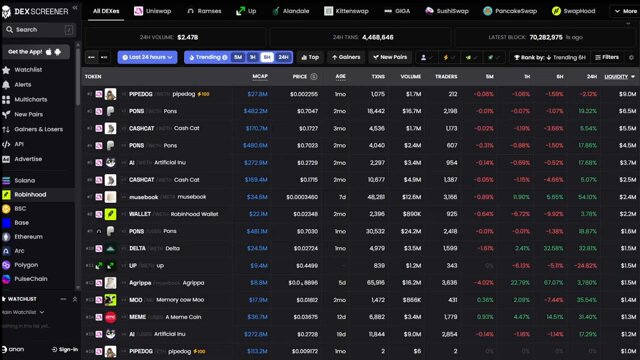Collapse the Watchlist panel chevron
Viewport: 640px width, 360px height.
(75, 300)
